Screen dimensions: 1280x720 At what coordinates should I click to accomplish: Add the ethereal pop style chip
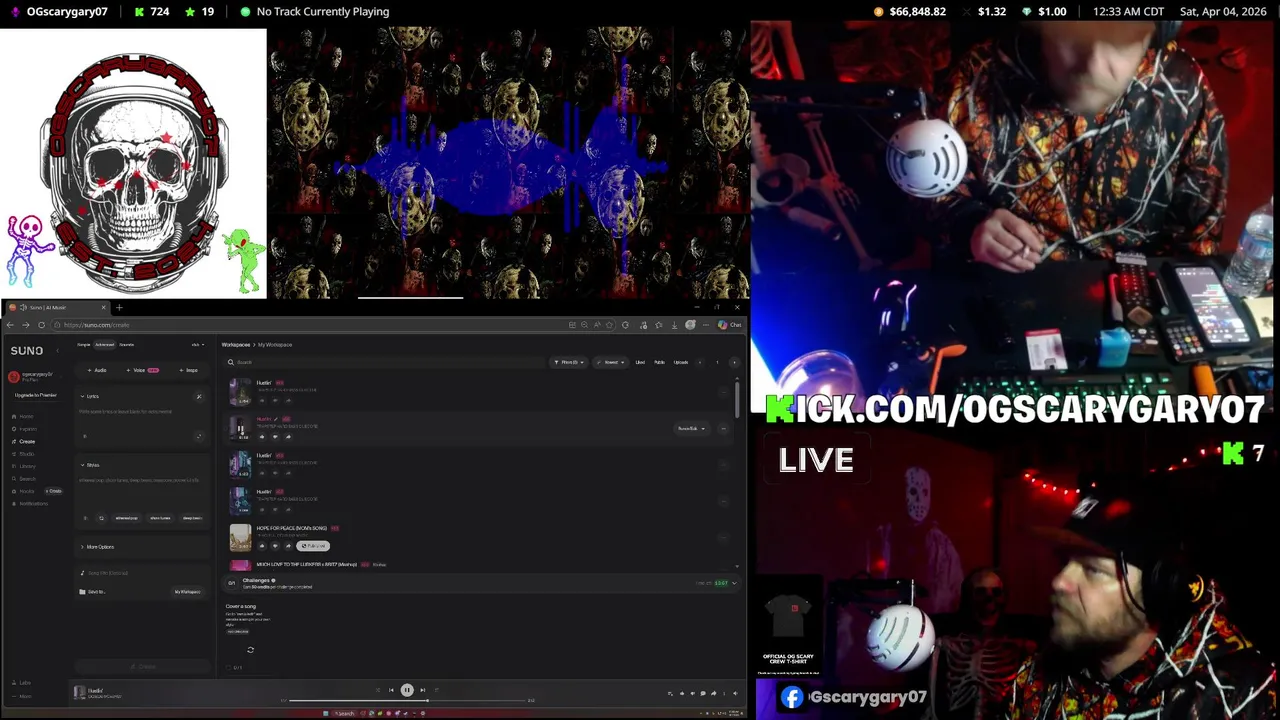tap(126, 518)
